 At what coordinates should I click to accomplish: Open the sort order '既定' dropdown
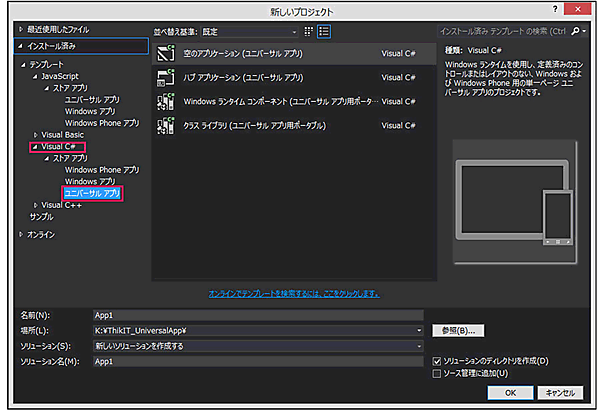pos(250,32)
